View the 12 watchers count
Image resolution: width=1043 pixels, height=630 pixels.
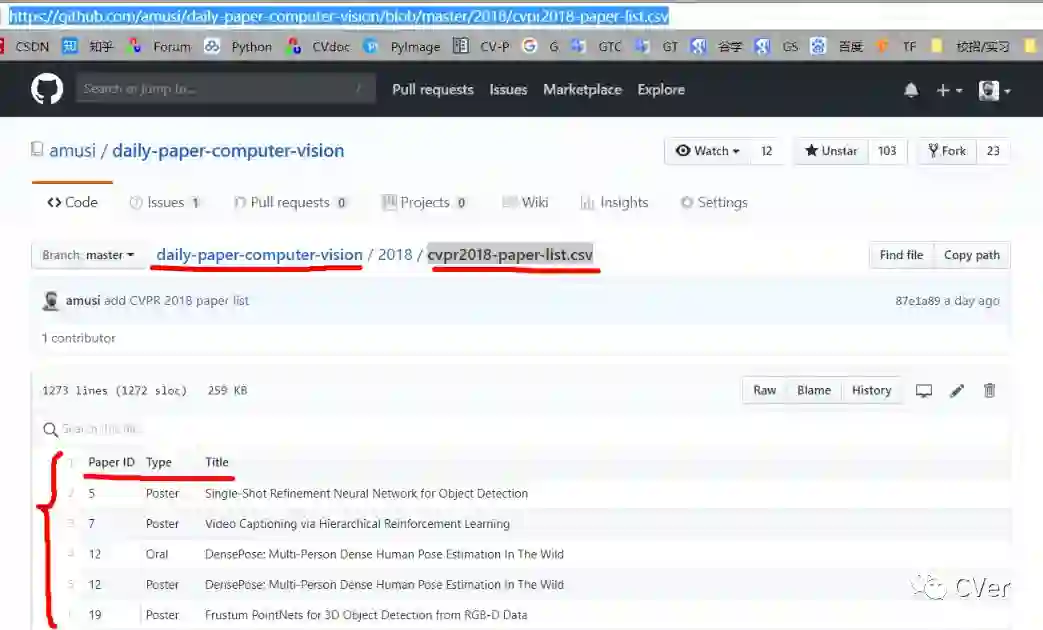point(766,151)
